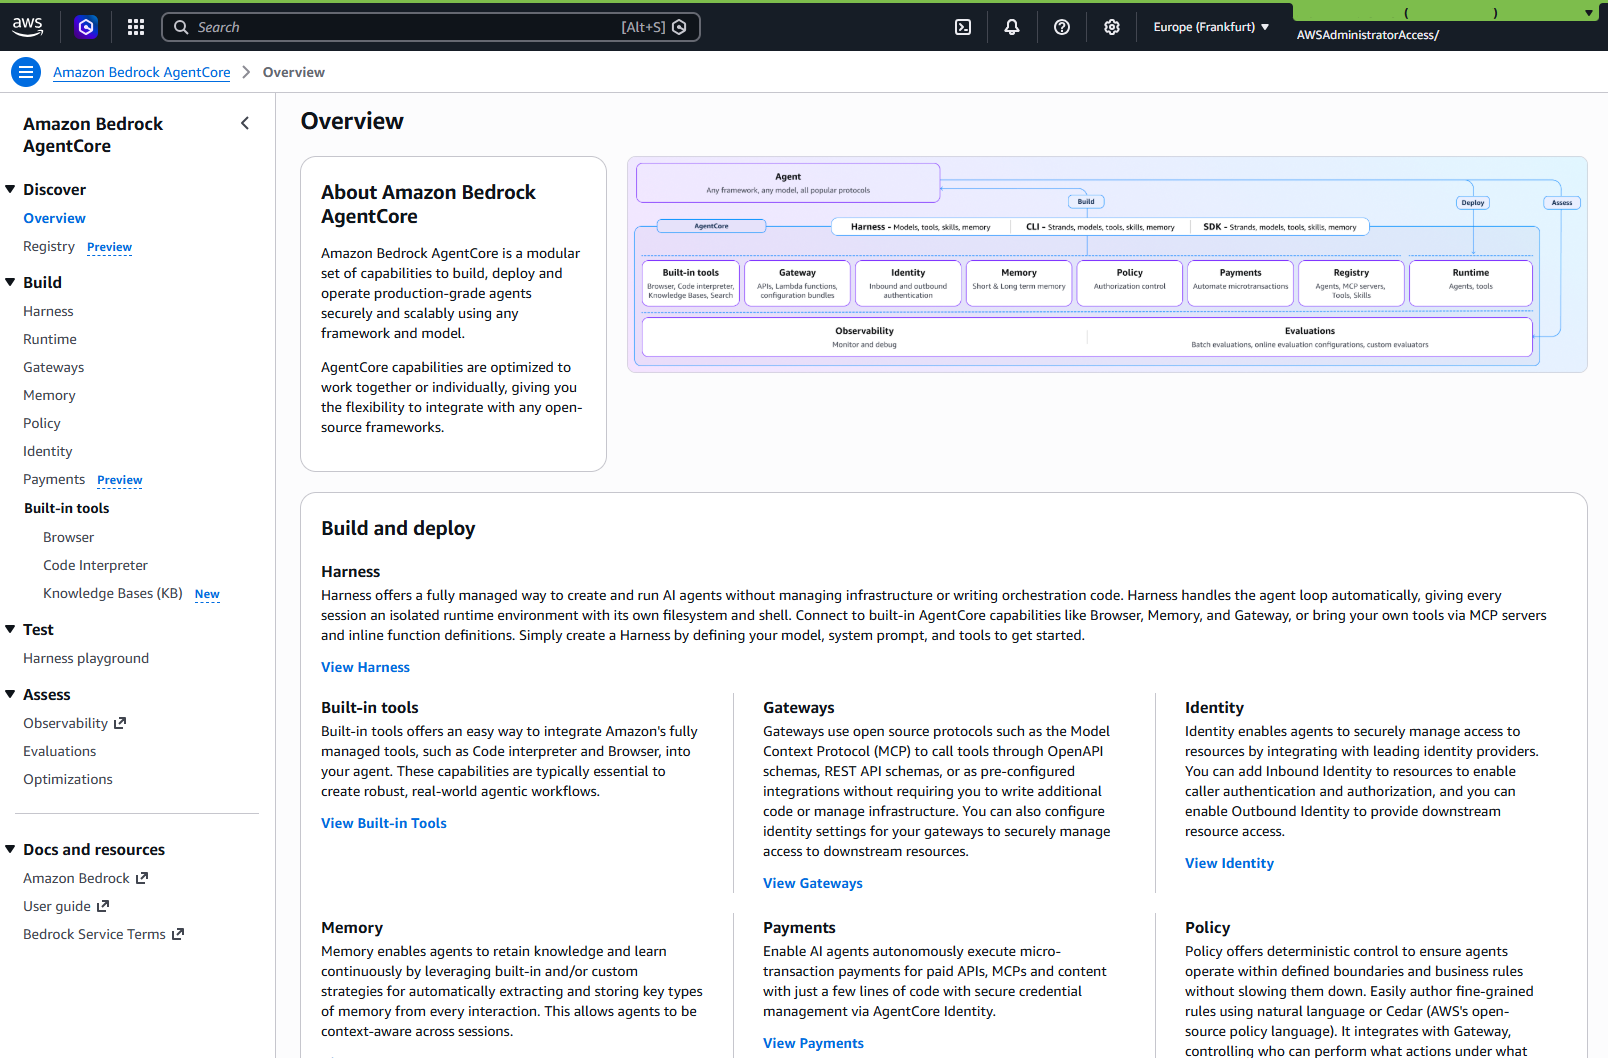Collapse the Build section
The width and height of the screenshot is (1608, 1058).
(x=10, y=282)
